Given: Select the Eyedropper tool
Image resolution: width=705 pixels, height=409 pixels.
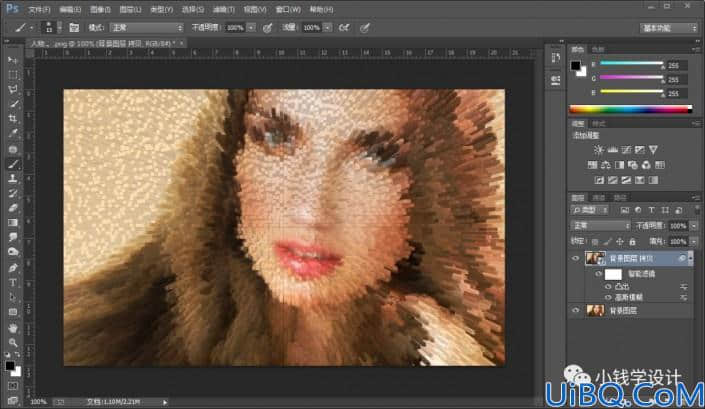Looking at the screenshot, I should (13, 133).
